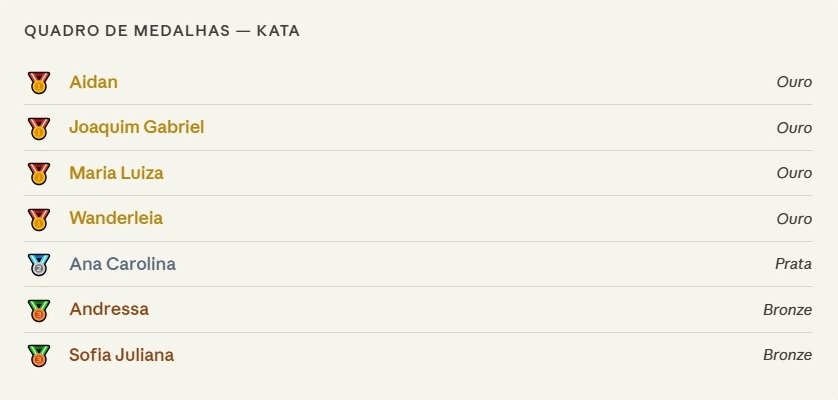Screen dimensions: 838x400
Task: Select Sofia Juliana's name
Action: 121,355
